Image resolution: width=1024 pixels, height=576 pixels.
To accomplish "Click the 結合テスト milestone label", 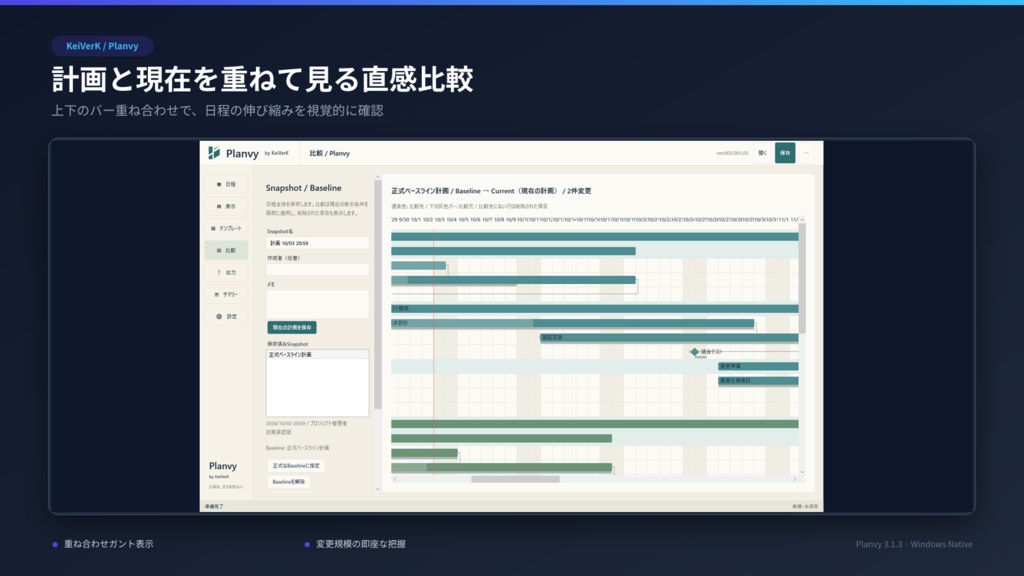I will click(x=711, y=352).
